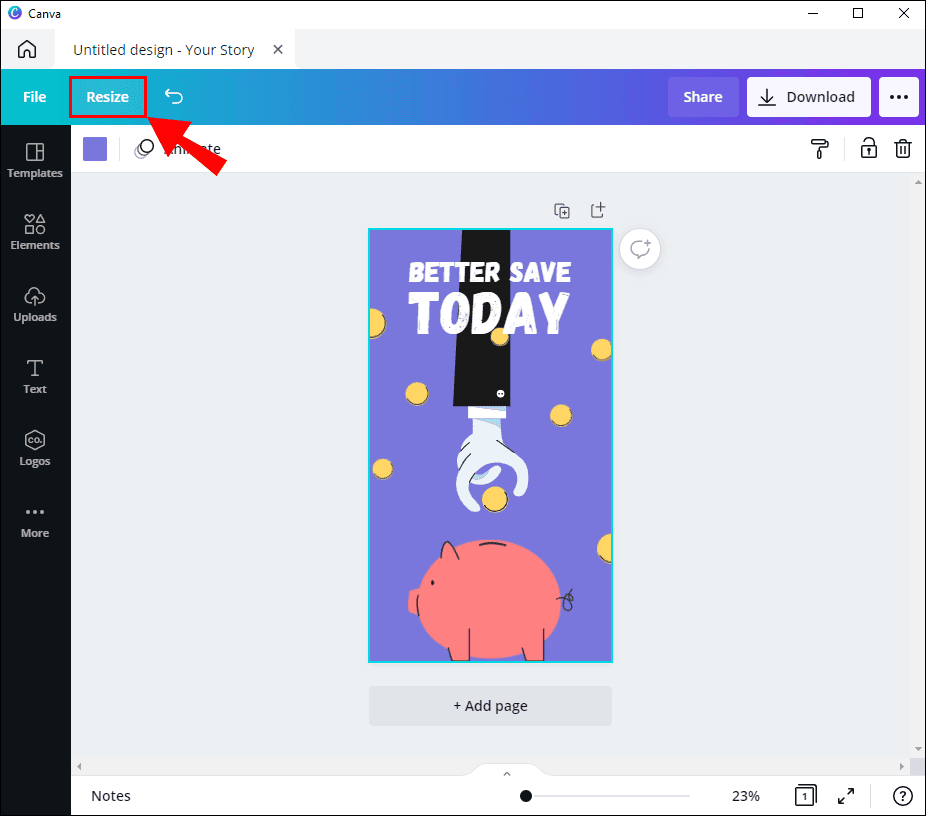Select the purple background color swatch

[x=94, y=148]
